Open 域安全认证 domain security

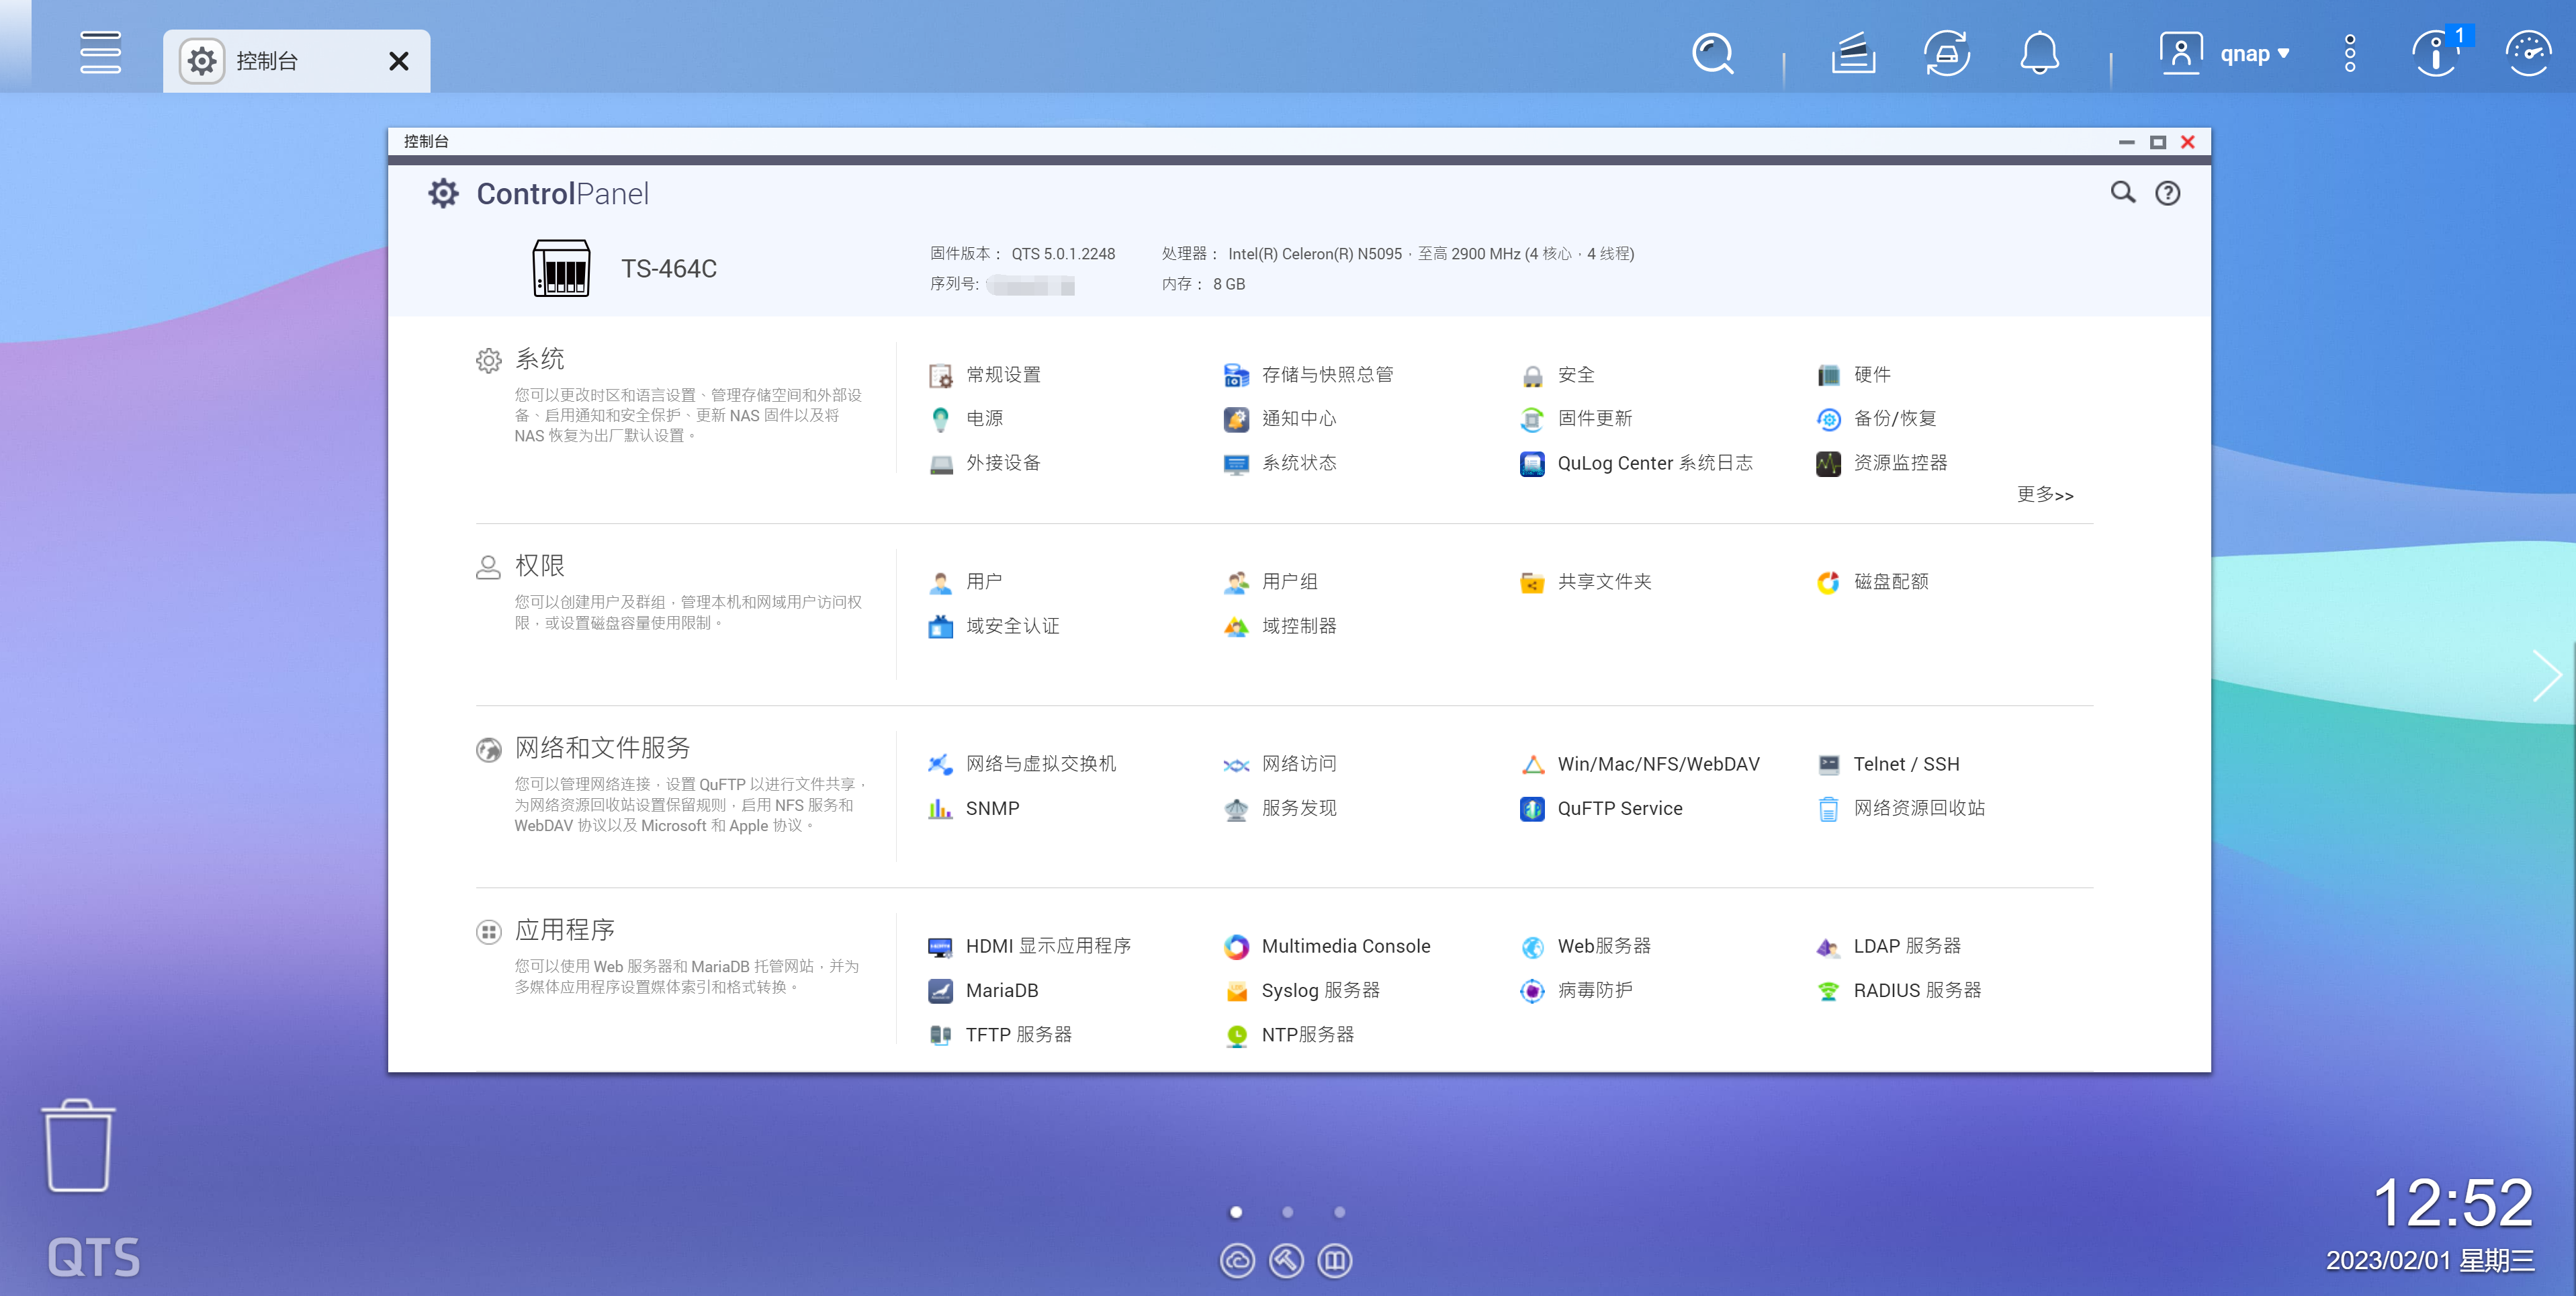coord(994,626)
